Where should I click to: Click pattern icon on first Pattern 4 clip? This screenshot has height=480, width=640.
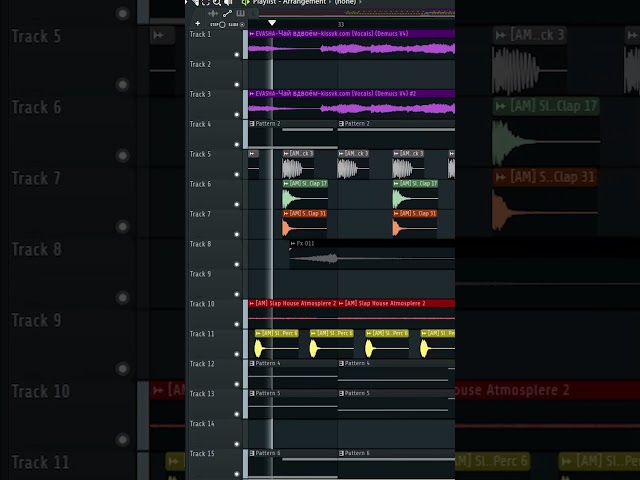tap(252, 363)
